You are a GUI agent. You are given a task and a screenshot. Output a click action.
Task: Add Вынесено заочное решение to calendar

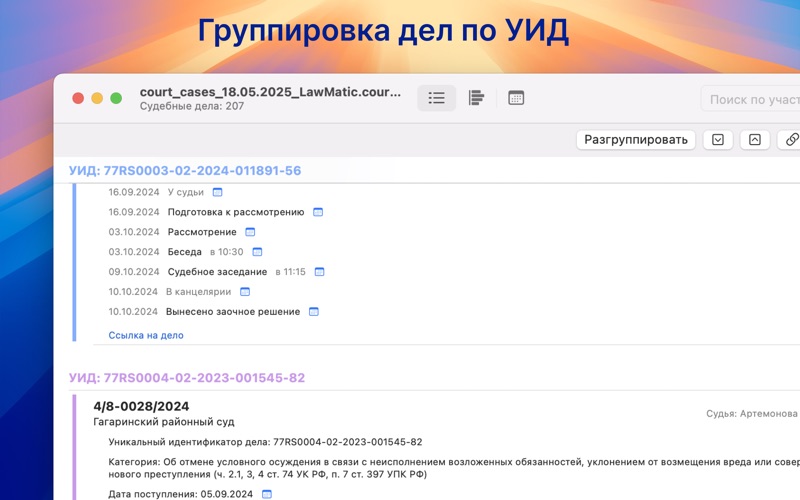click(x=314, y=312)
